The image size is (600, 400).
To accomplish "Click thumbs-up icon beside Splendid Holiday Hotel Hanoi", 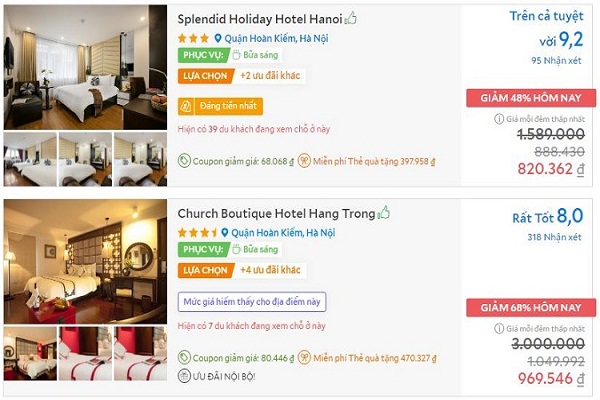I will pyautogui.click(x=351, y=18).
